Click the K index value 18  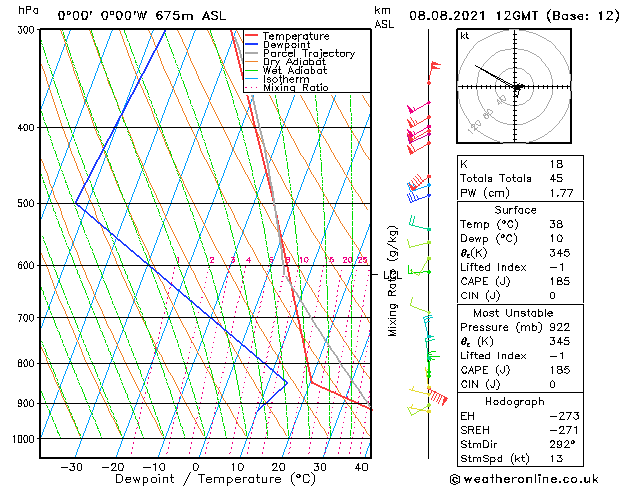point(556,164)
